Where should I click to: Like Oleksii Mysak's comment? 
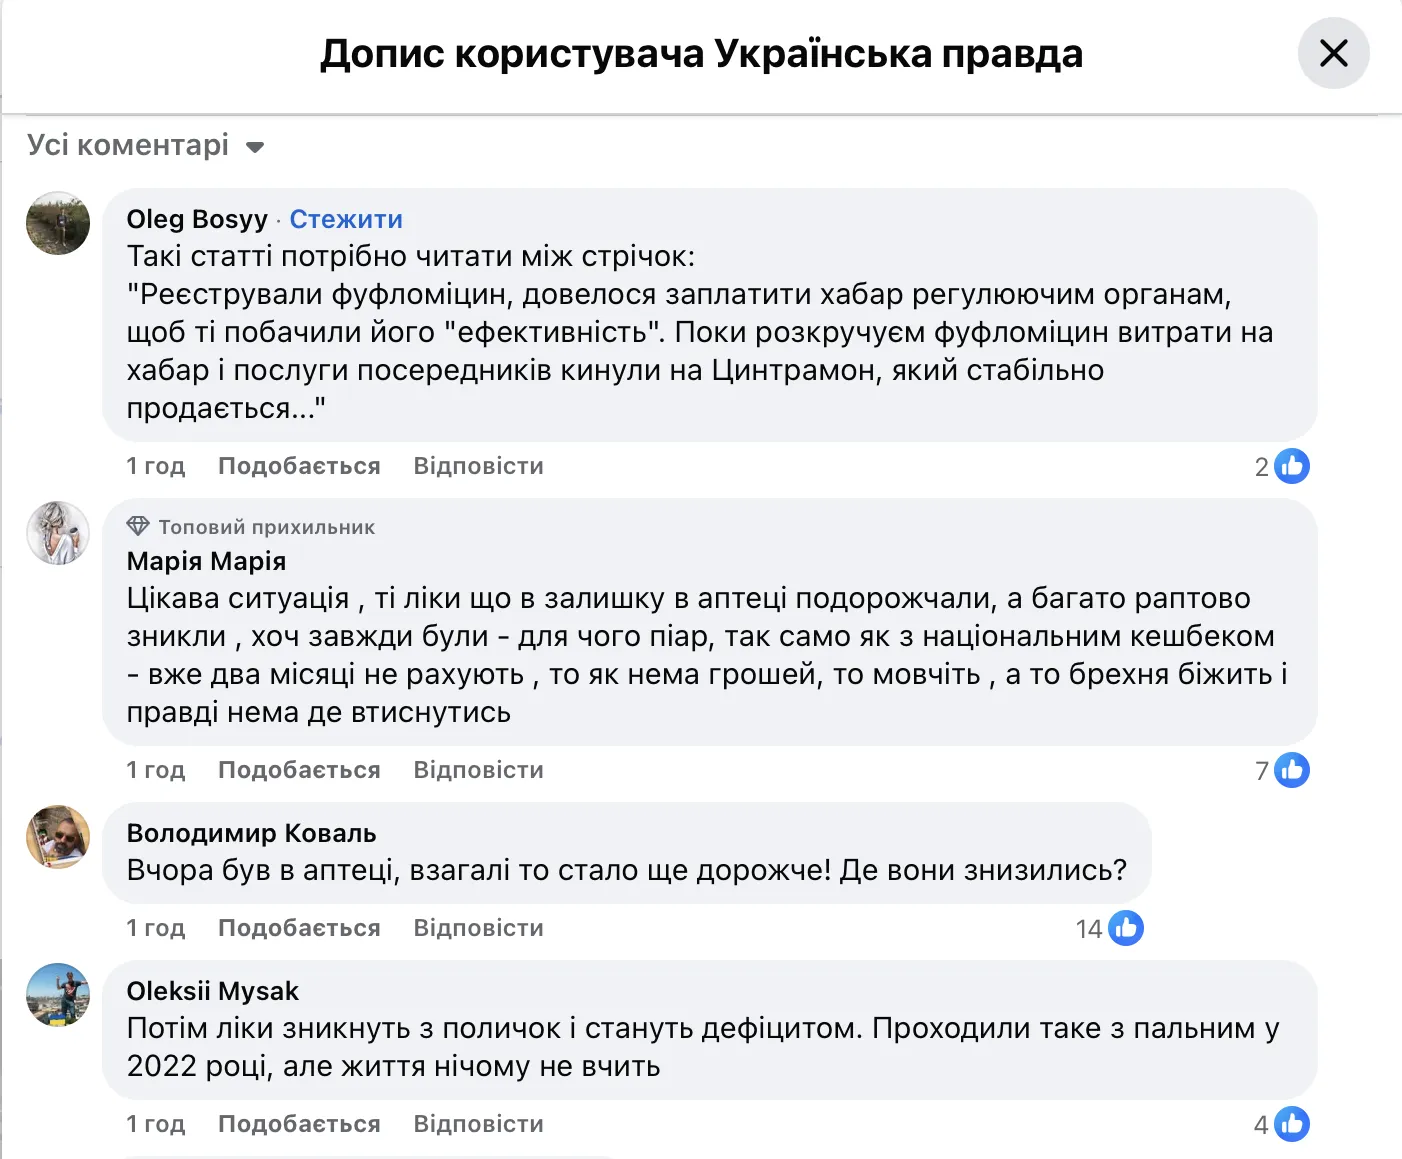[x=299, y=1124]
